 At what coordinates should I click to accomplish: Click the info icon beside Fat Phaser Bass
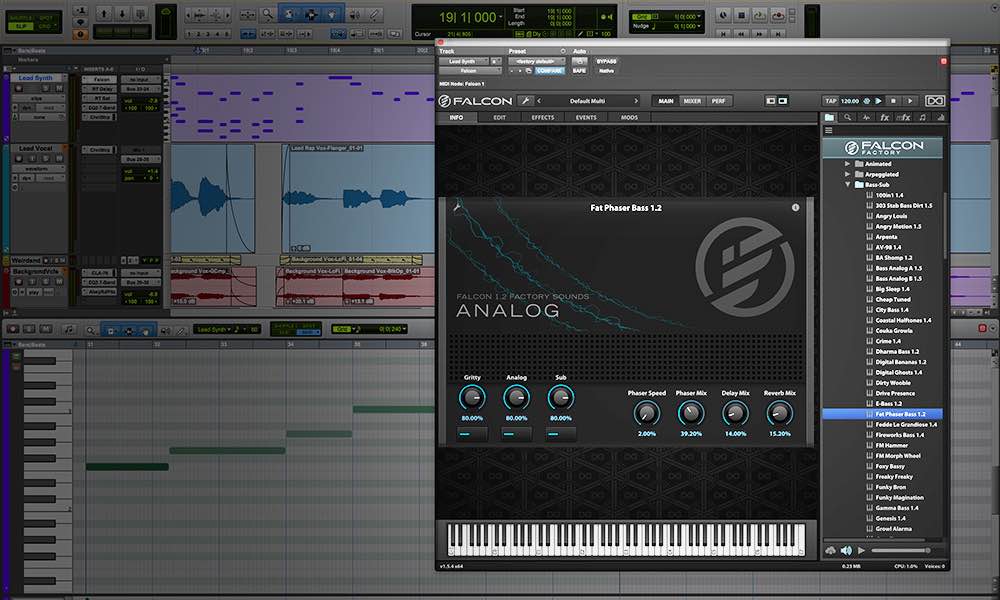tap(795, 208)
